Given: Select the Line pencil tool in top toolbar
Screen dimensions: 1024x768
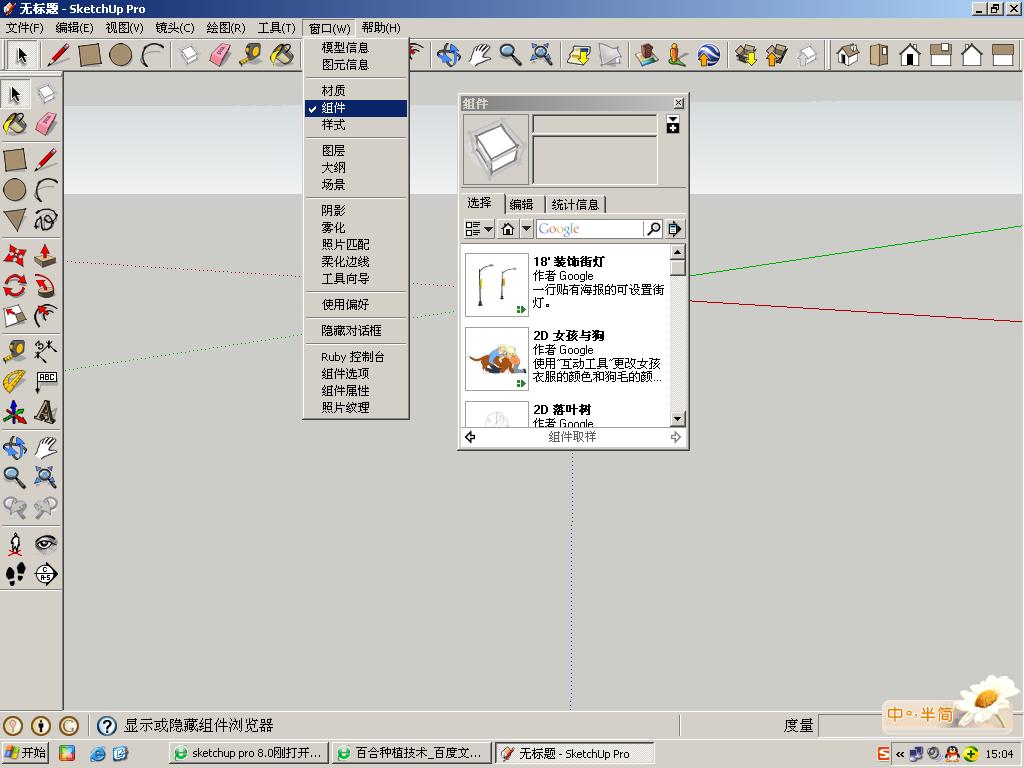Looking at the screenshot, I should (59, 55).
